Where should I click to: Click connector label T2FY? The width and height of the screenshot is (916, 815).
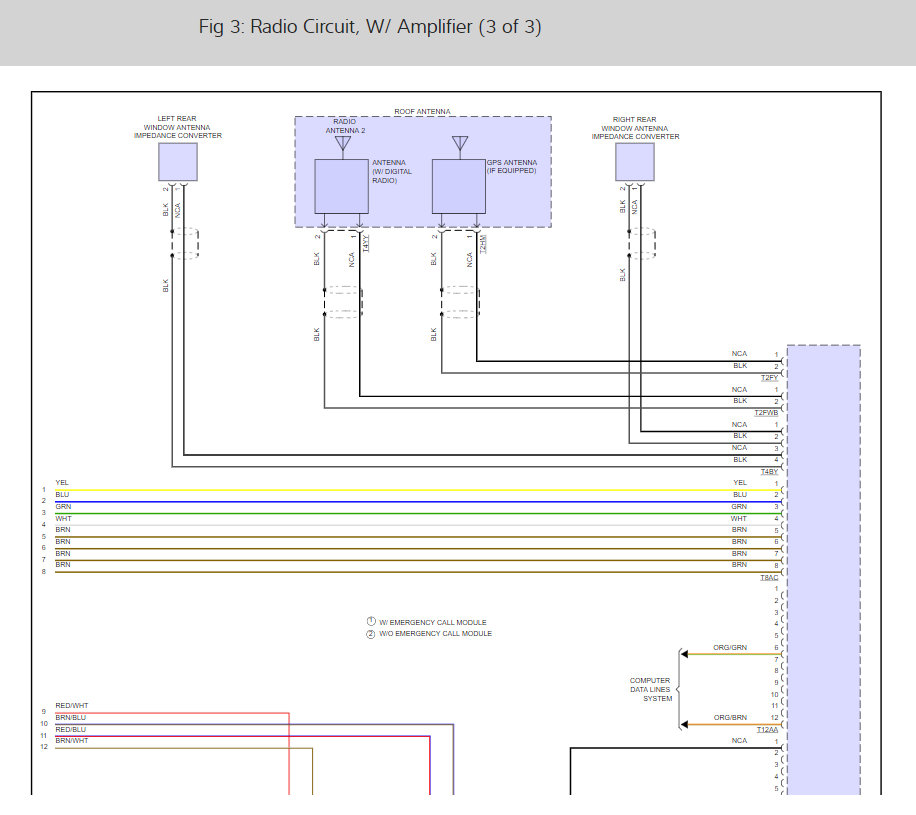(x=769, y=378)
